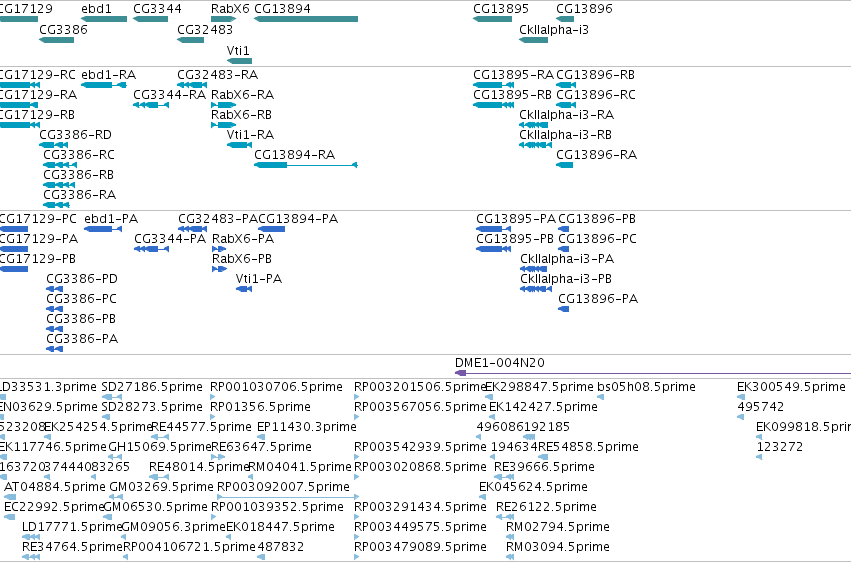Click the ebd1 gene label
The width and height of the screenshot is (851, 562).
[97, 9]
